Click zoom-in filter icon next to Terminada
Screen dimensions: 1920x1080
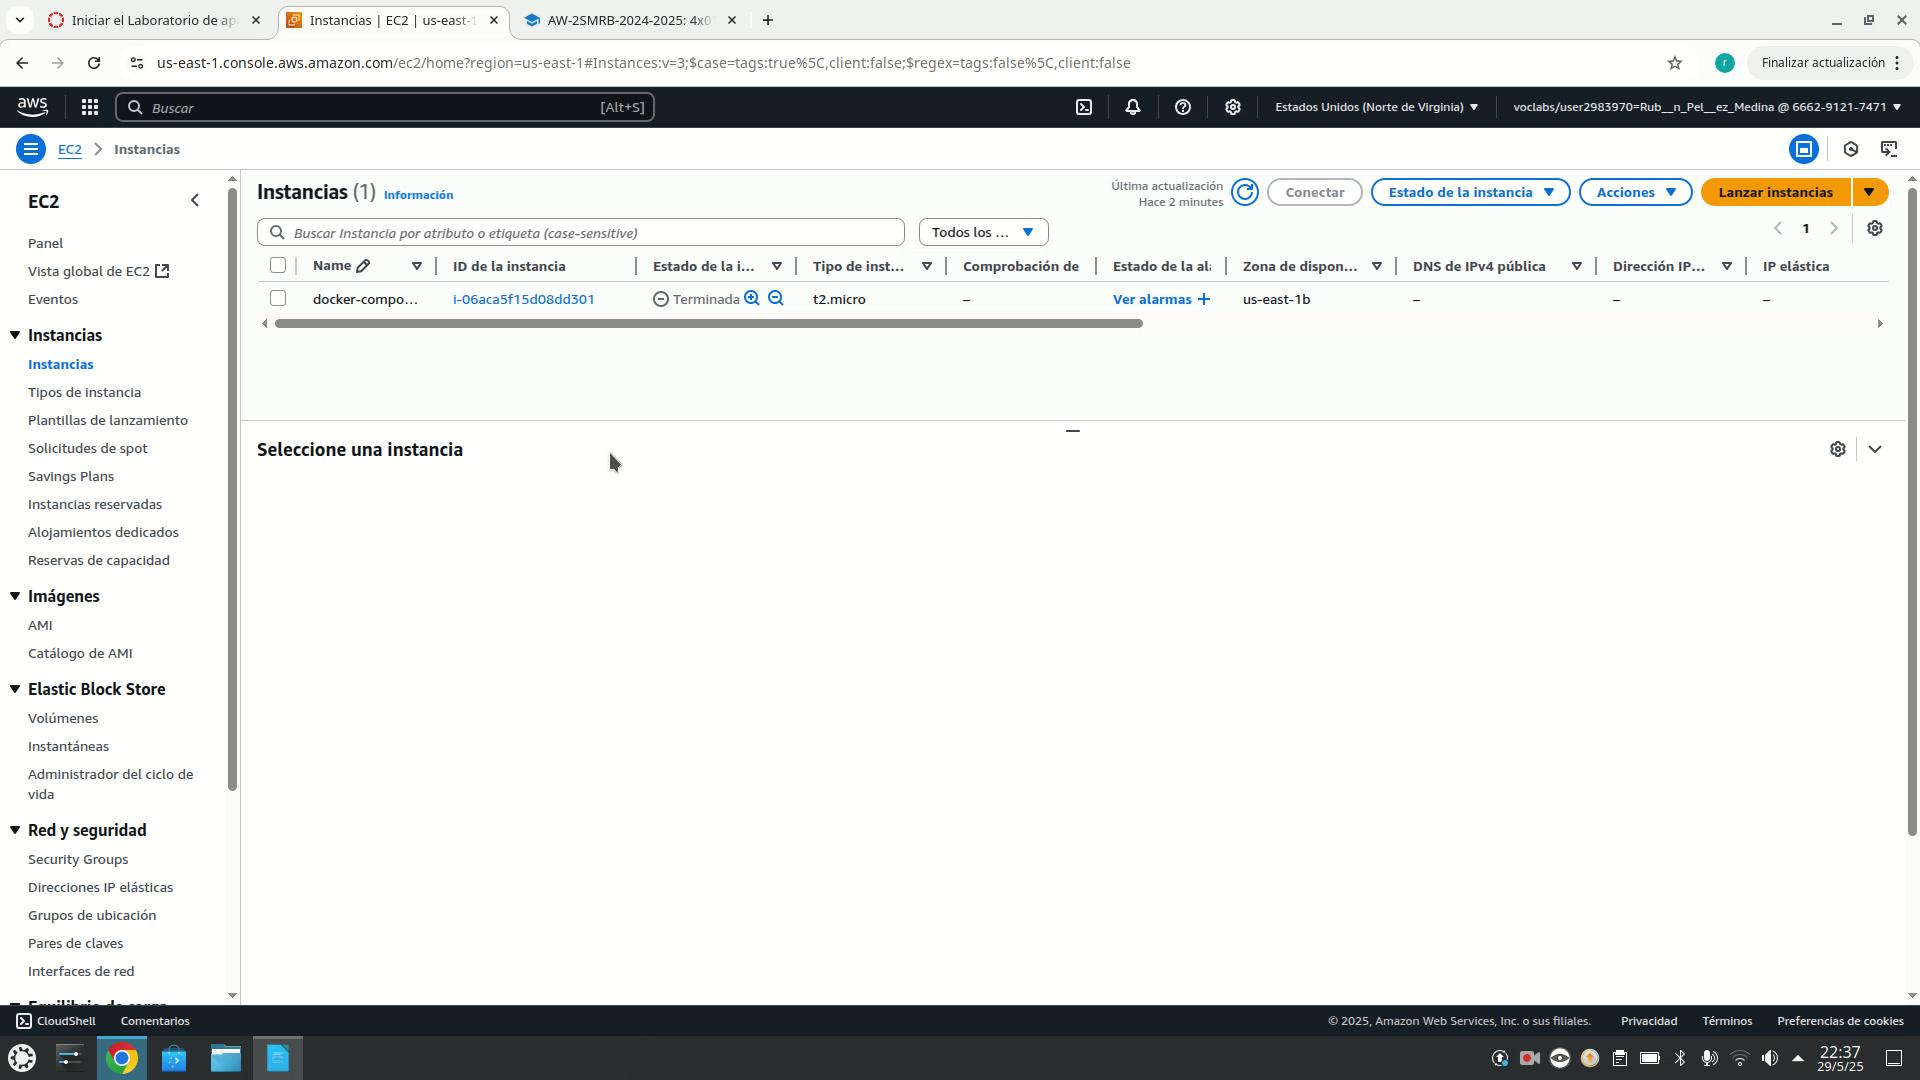pos(752,299)
